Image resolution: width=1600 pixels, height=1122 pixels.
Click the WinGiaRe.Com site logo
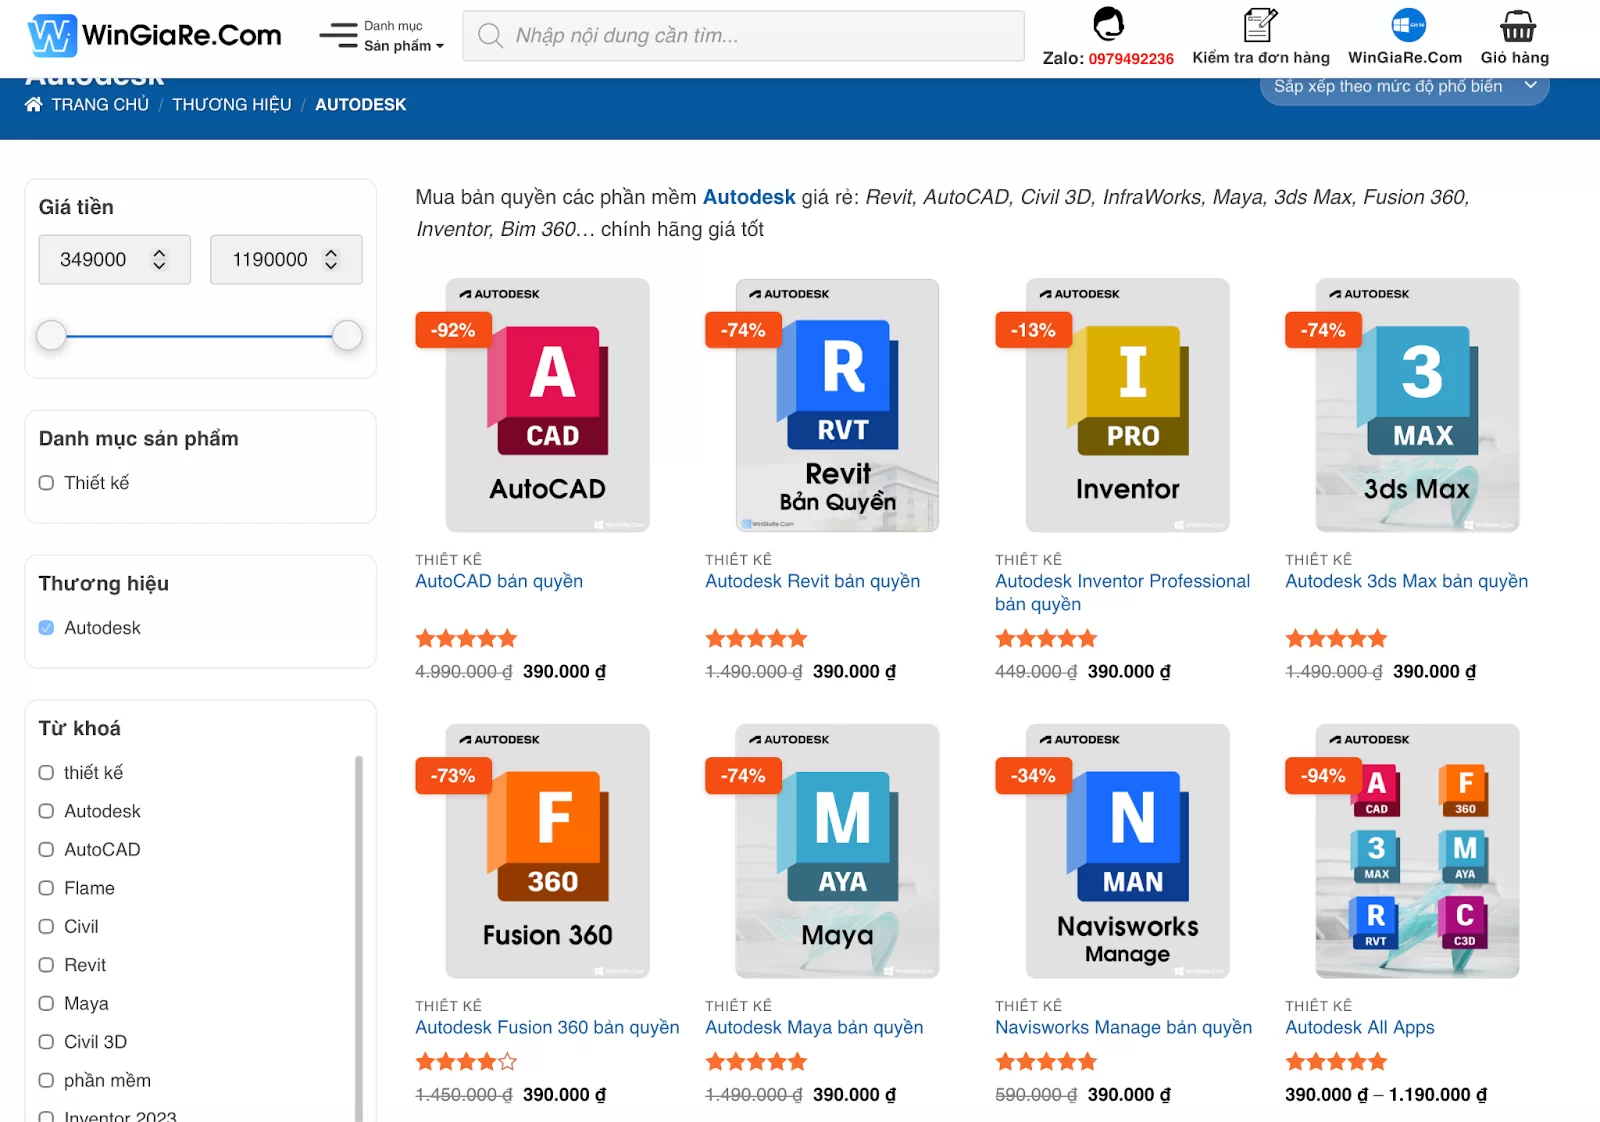click(x=155, y=36)
